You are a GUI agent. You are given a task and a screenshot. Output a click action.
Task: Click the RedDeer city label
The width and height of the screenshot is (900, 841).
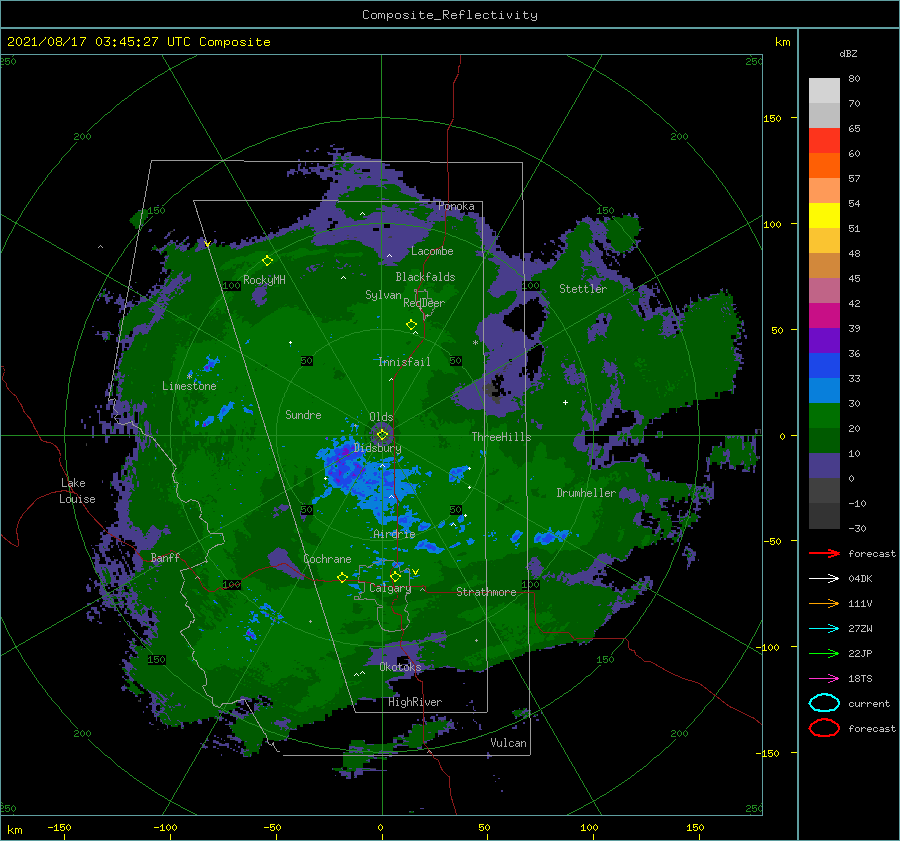pos(424,303)
